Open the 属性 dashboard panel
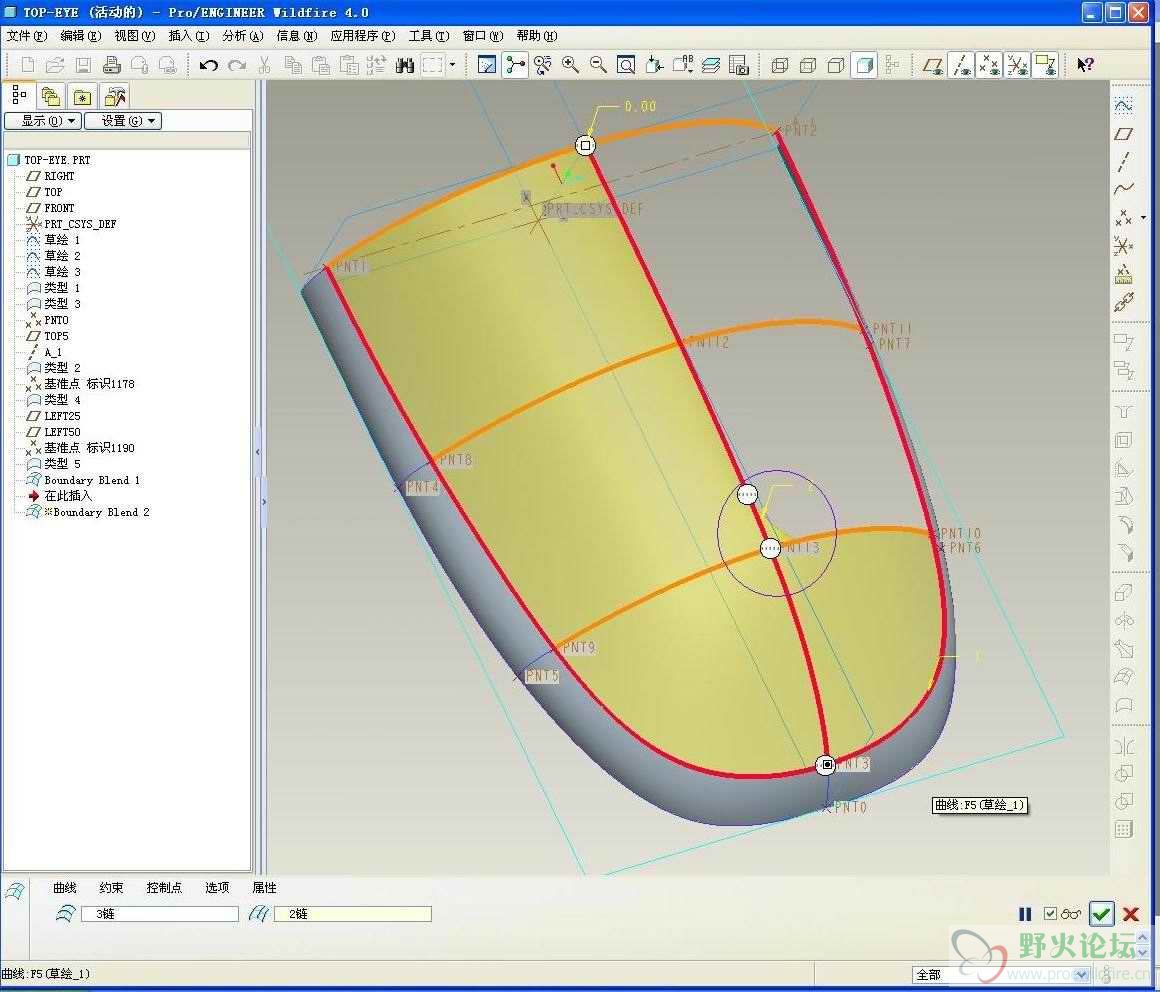 264,888
